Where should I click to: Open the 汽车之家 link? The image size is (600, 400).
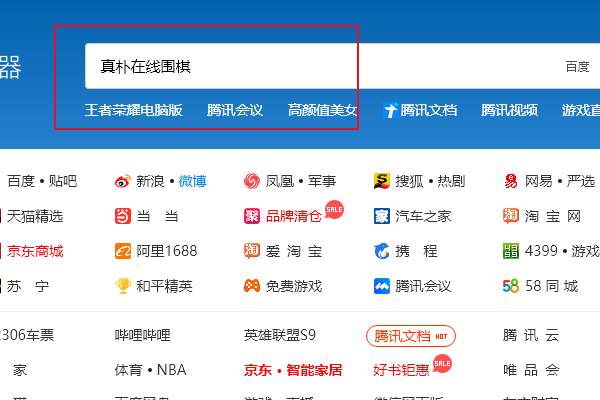point(423,217)
